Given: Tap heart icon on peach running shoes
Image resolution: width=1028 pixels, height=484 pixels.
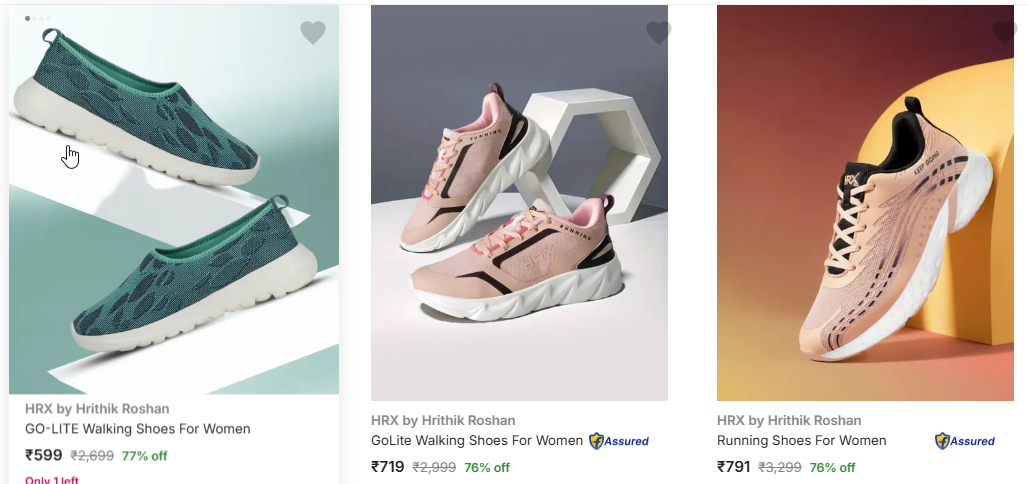Looking at the screenshot, I should click(x=1004, y=33).
